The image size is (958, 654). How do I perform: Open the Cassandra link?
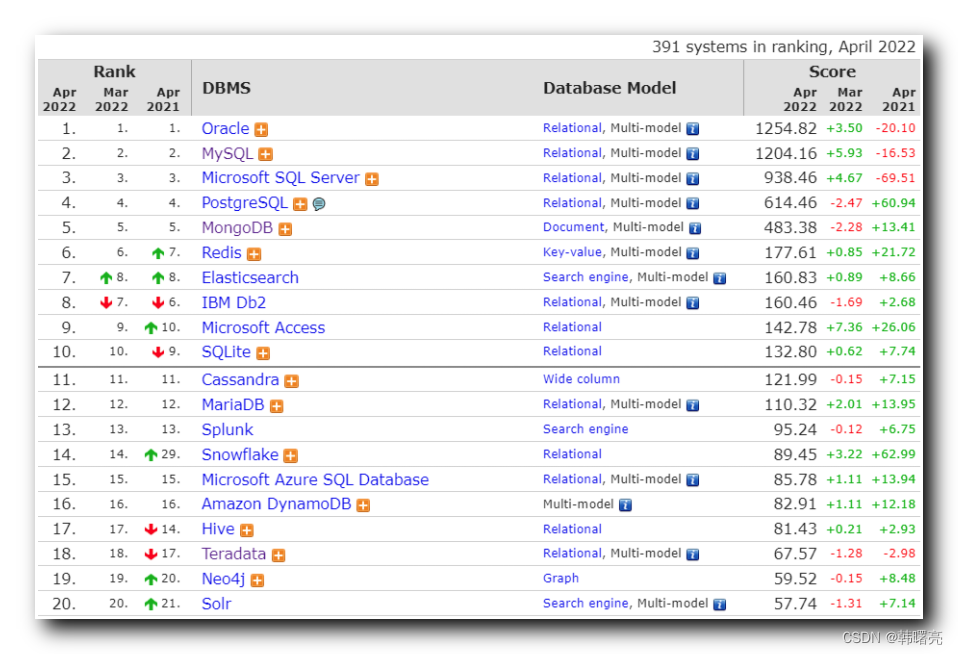coord(240,380)
